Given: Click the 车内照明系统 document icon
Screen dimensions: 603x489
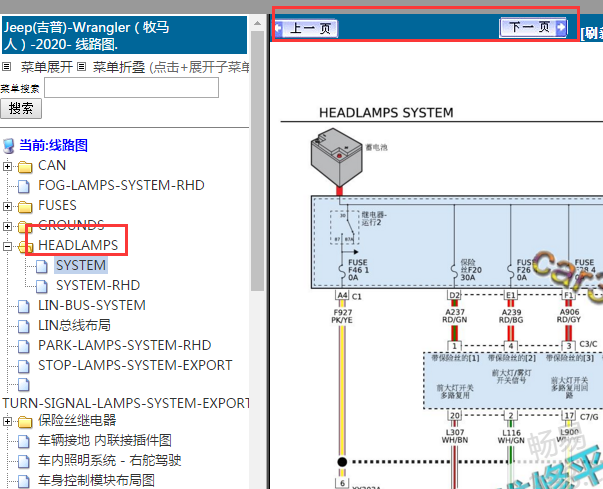Looking at the screenshot, I should click(24, 461).
